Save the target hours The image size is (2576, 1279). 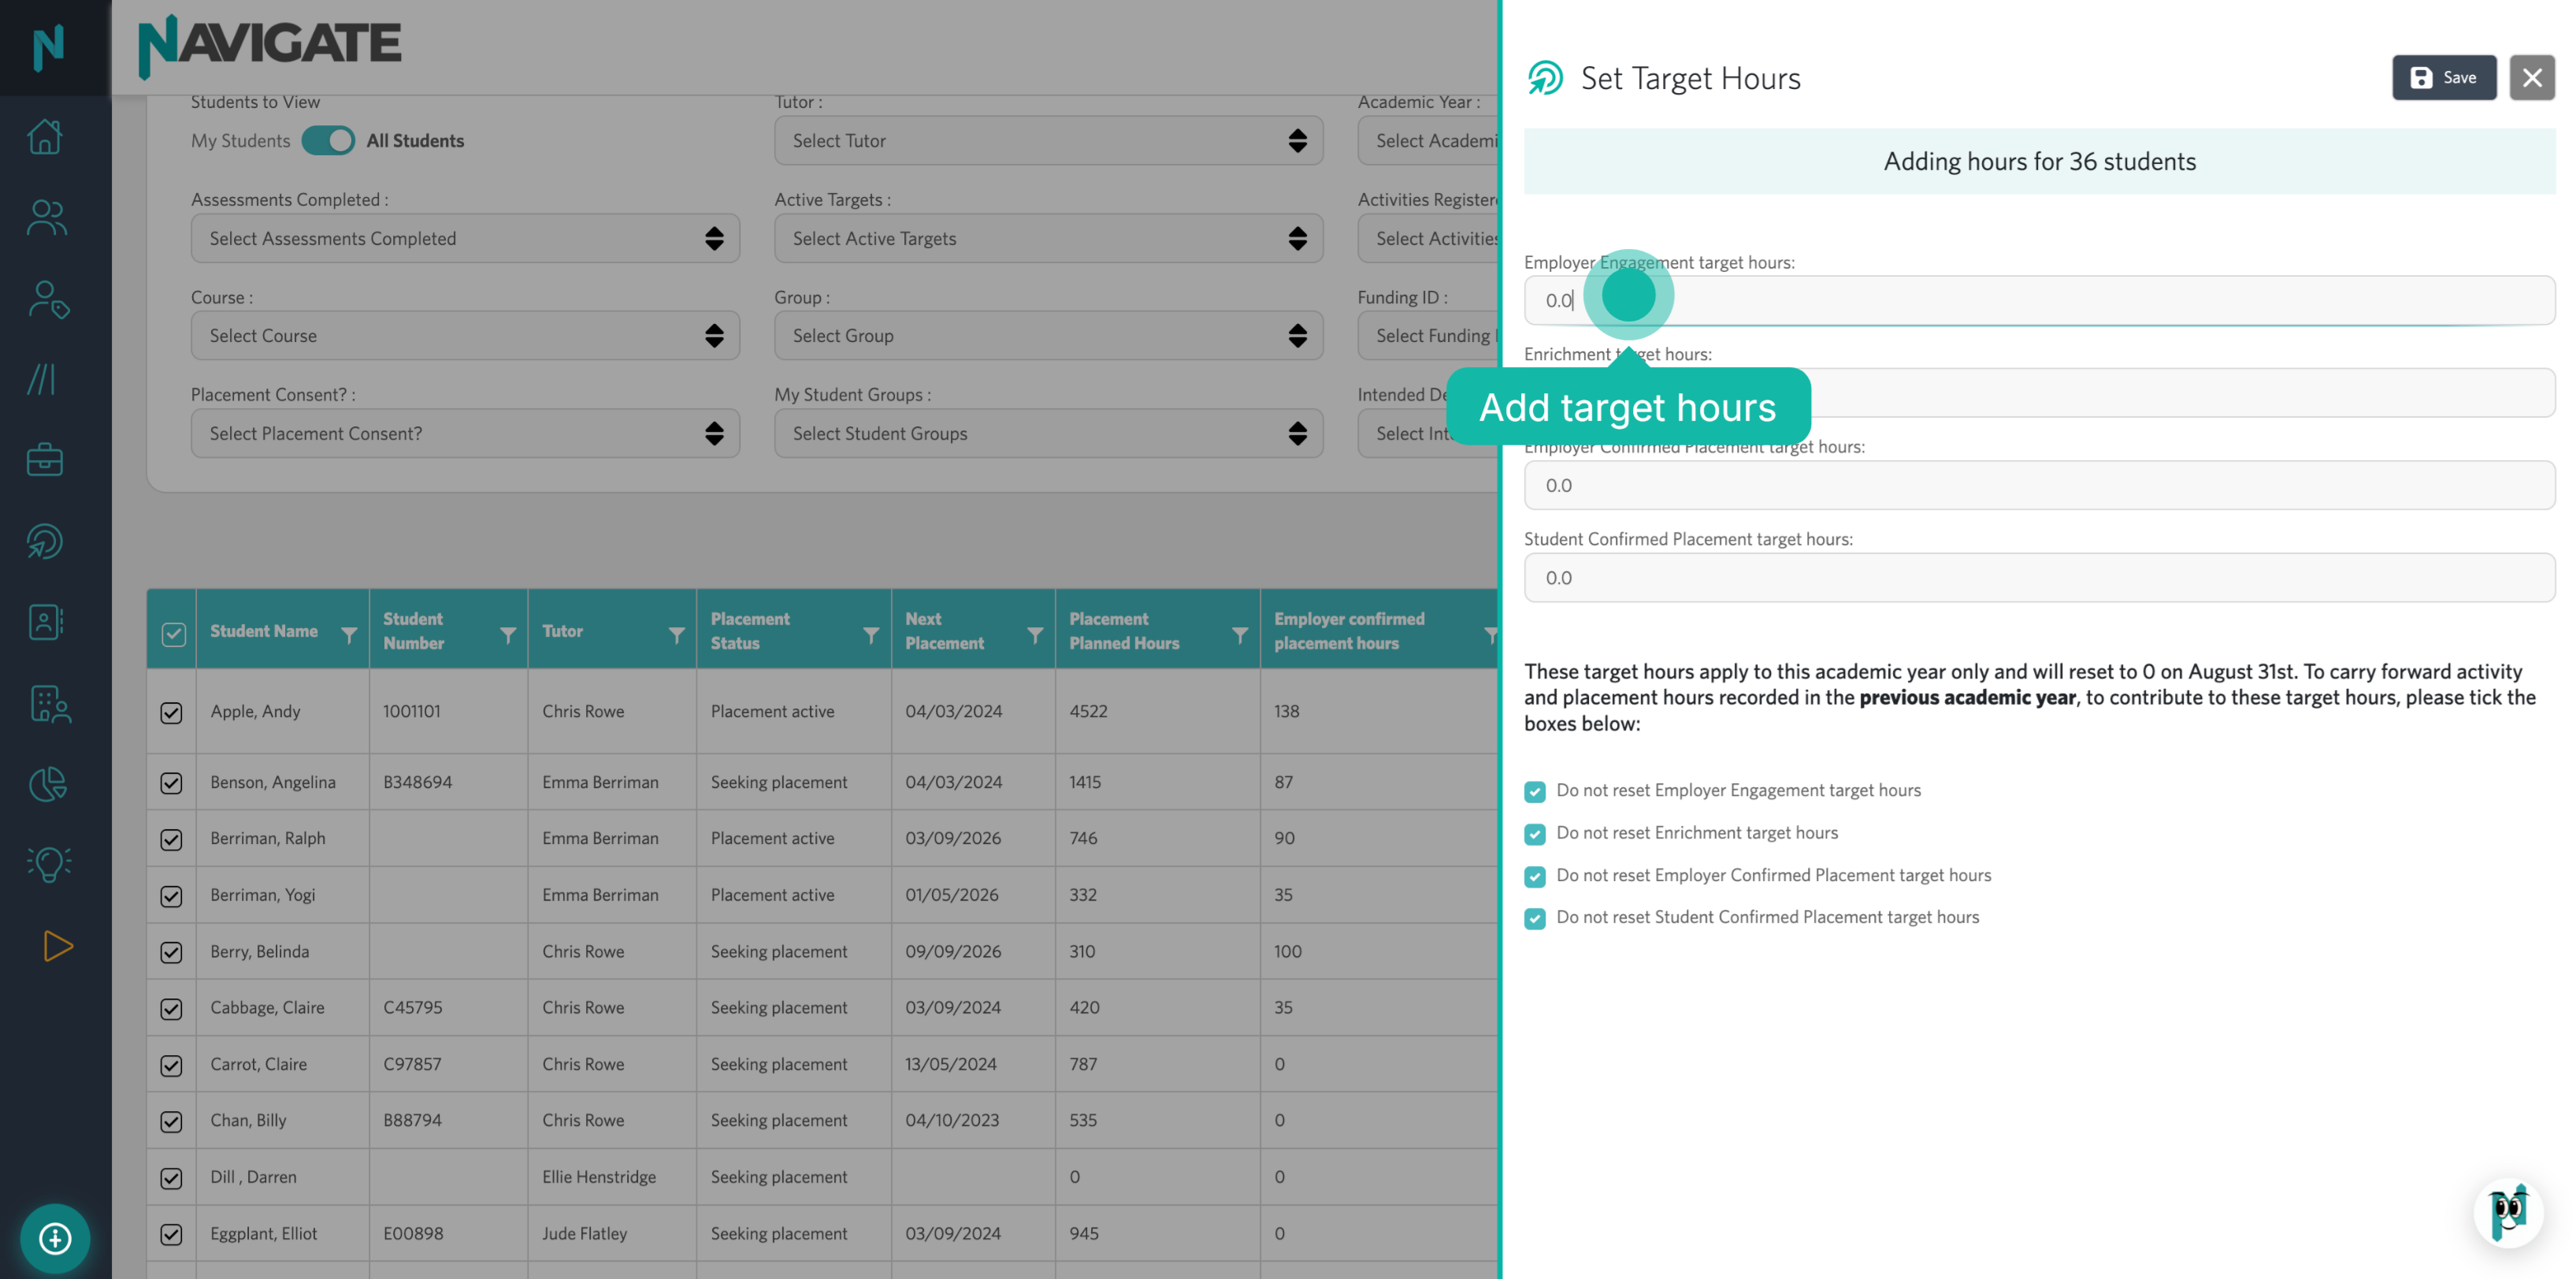point(2444,77)
